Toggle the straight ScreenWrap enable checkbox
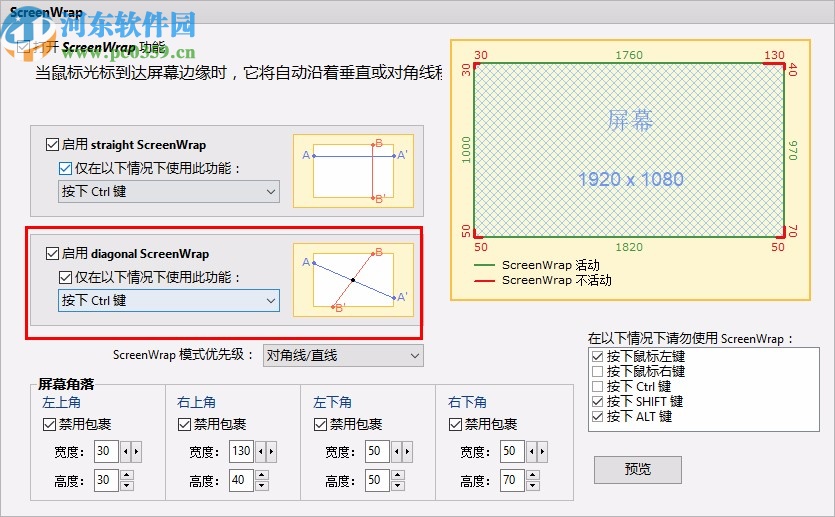 coord(52,144)
